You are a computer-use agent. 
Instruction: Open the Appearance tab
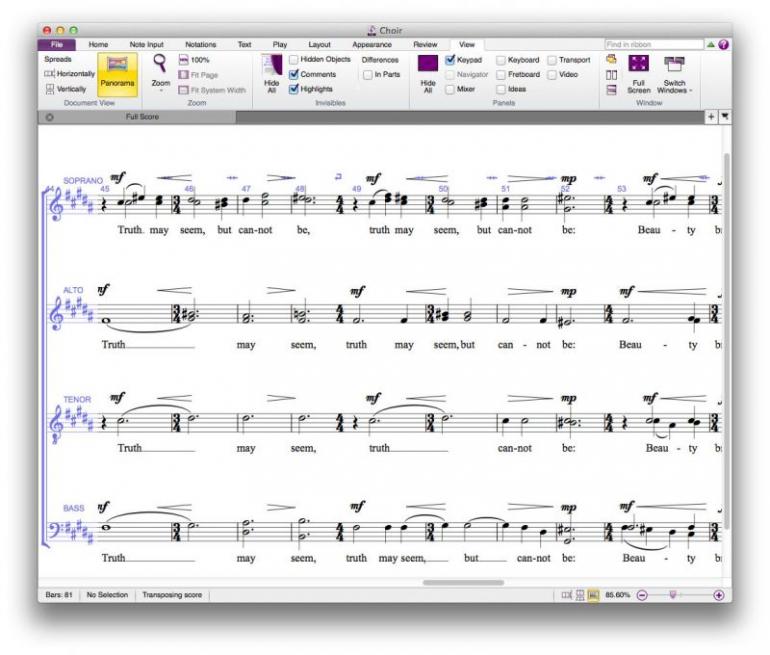click(x=372, y=45)
